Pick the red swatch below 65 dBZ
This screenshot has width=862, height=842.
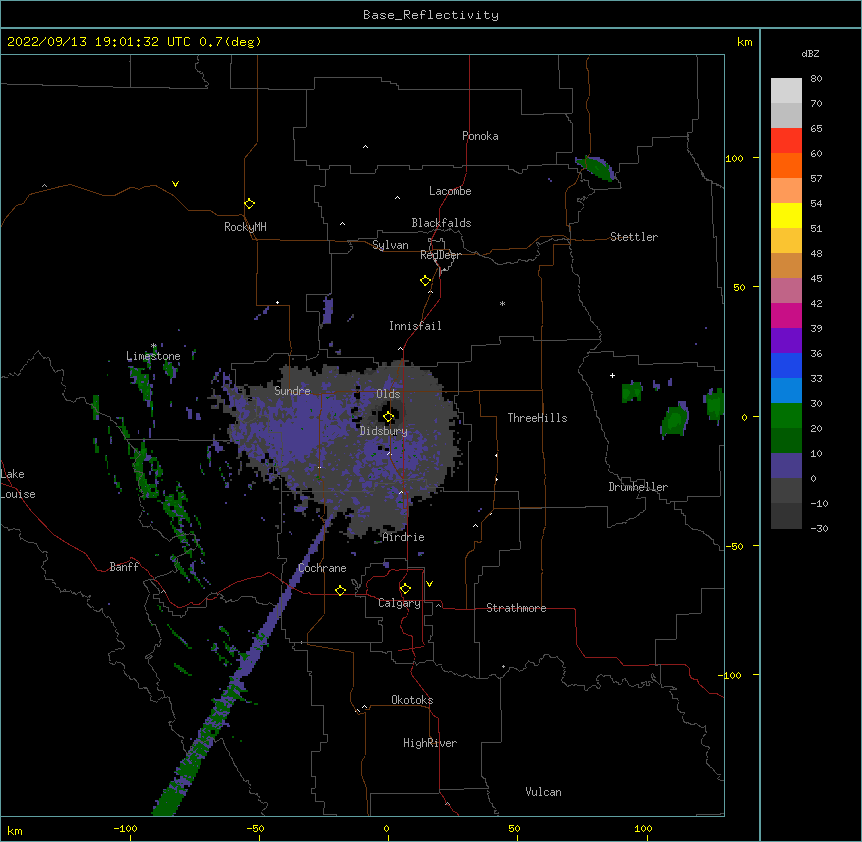786,141
